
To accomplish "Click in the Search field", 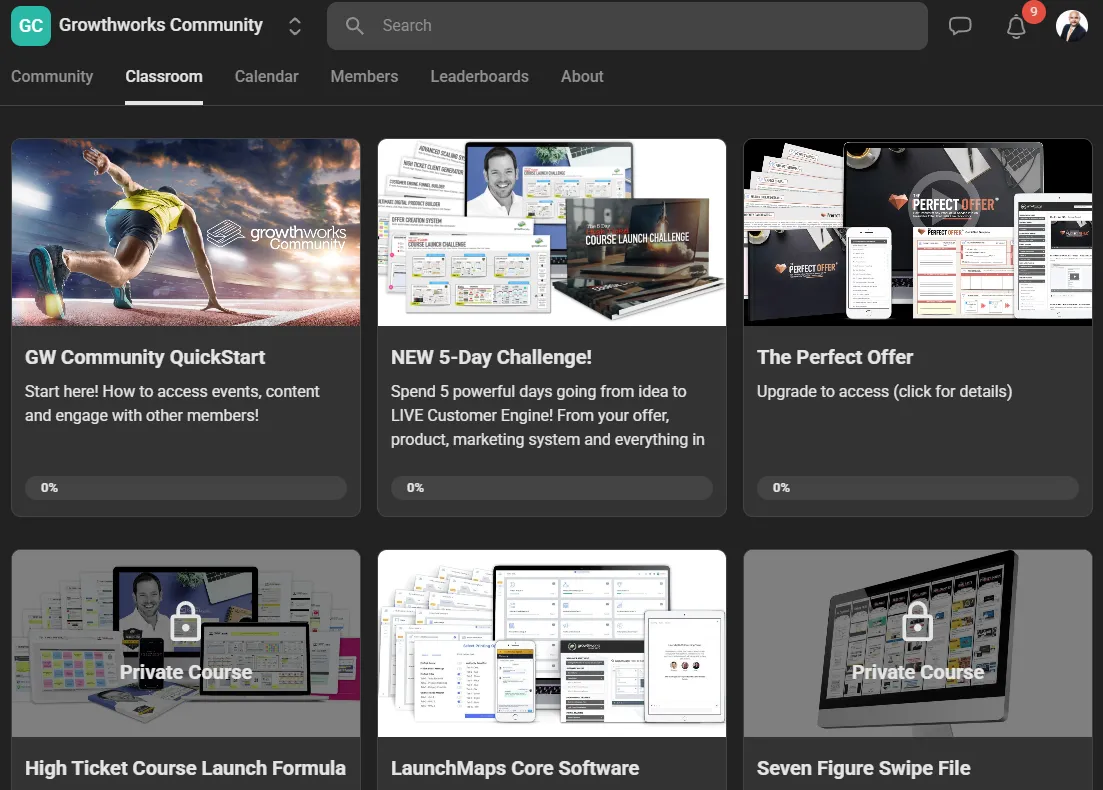I will pyautogui.click(x=627, y=26).
